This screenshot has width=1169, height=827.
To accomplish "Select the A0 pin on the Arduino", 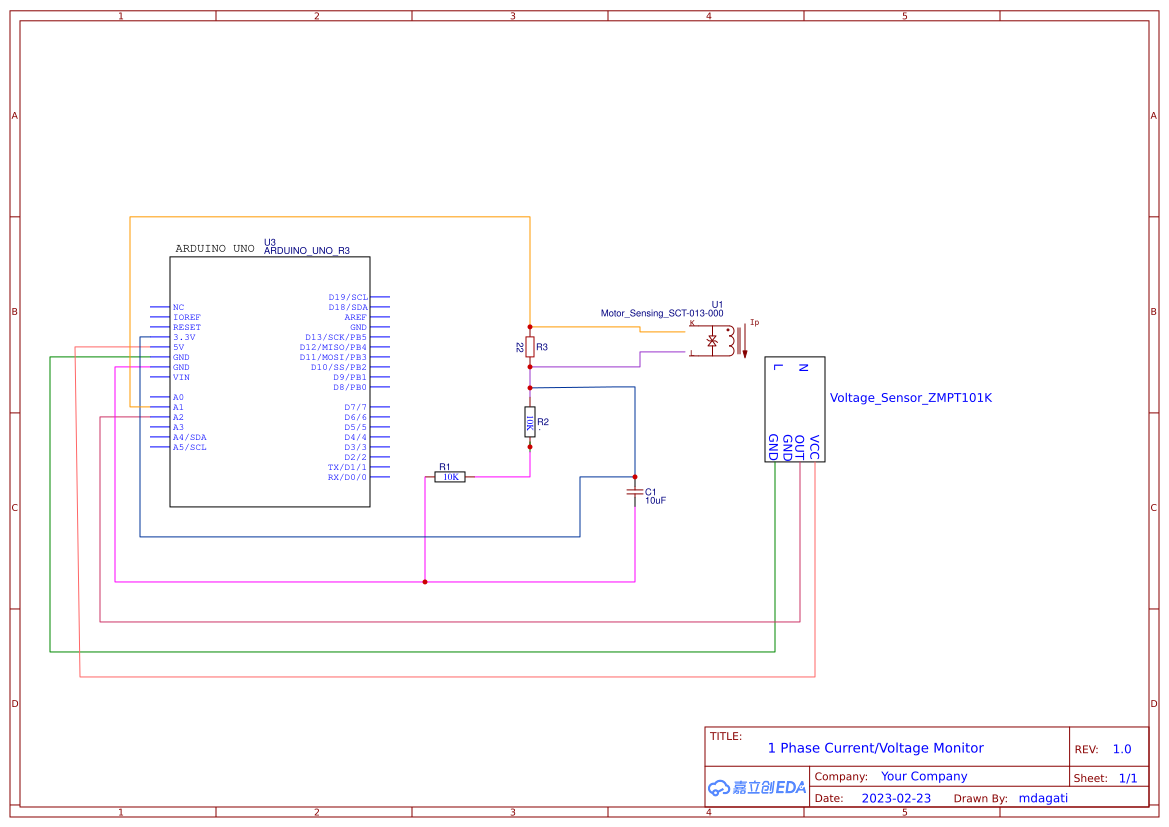I will pyautogui.click(x=180, y=397).
